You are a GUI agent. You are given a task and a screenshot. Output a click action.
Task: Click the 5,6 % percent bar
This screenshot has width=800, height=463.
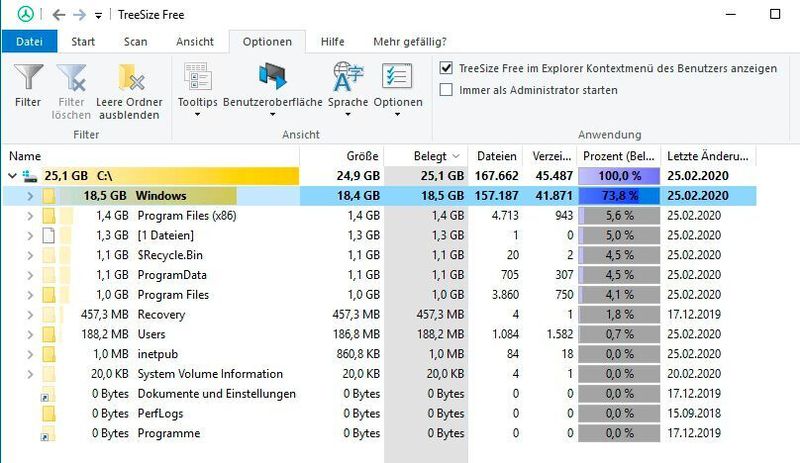[x=619, y=216]
